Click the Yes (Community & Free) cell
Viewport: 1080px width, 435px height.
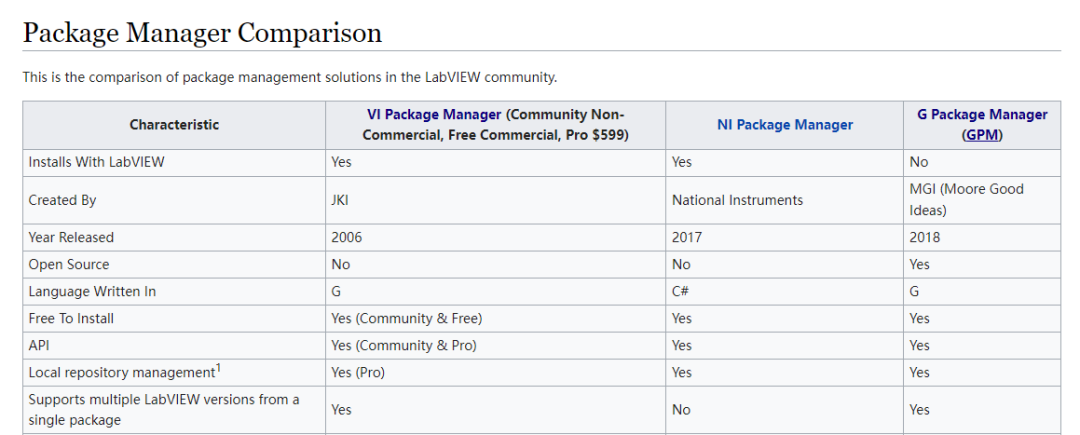tap(495, 318)
